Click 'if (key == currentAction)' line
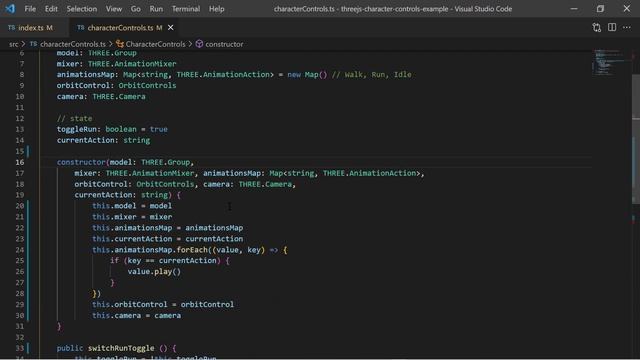 point(169,261)
